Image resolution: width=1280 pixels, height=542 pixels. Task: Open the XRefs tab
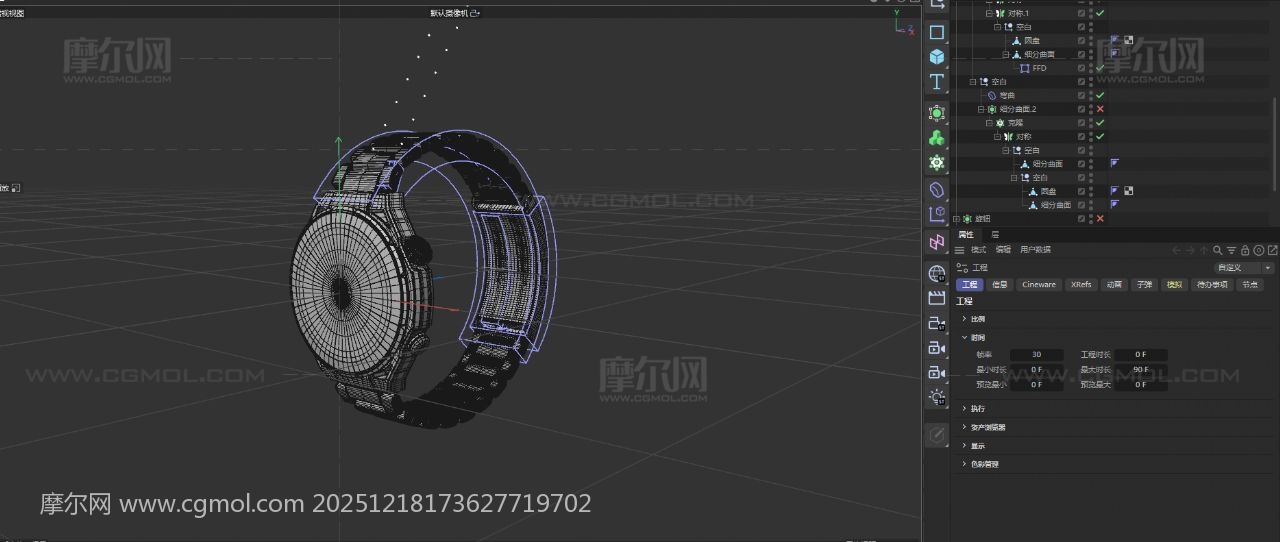coord(1081,285)
